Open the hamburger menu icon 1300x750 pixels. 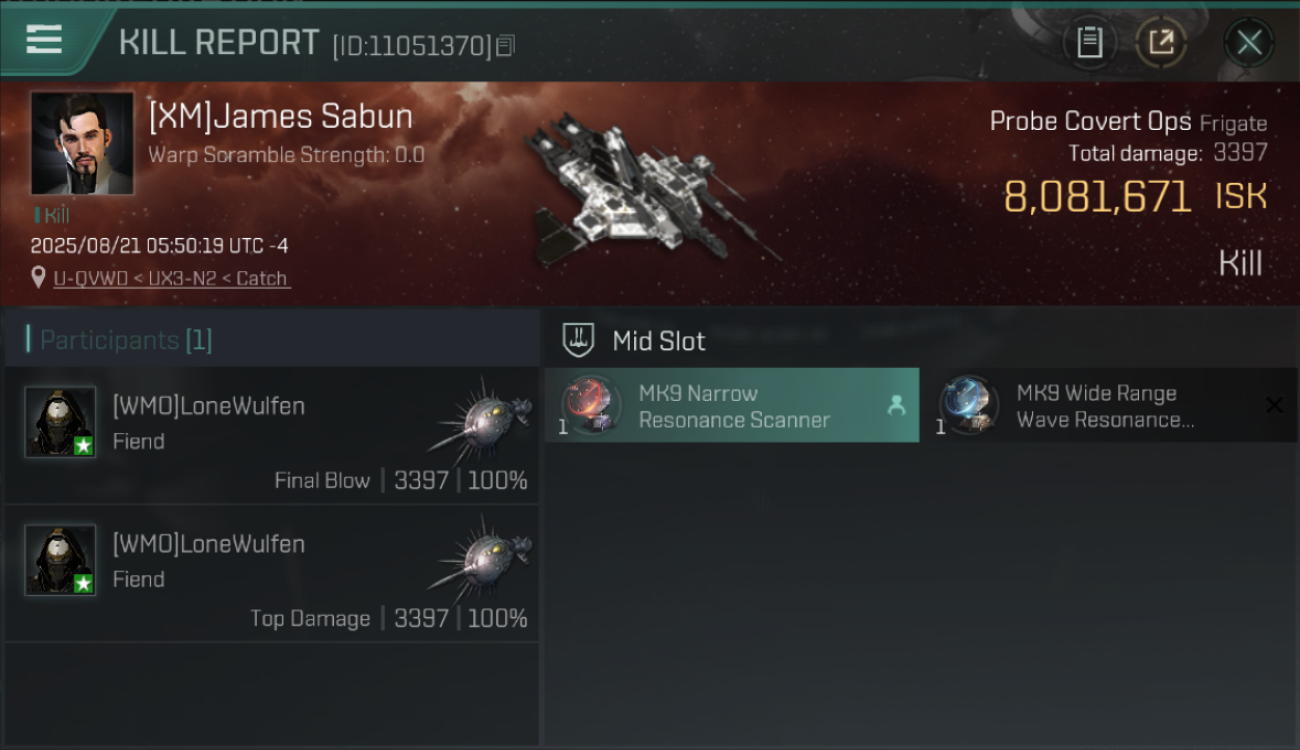(x=44, y=40)
